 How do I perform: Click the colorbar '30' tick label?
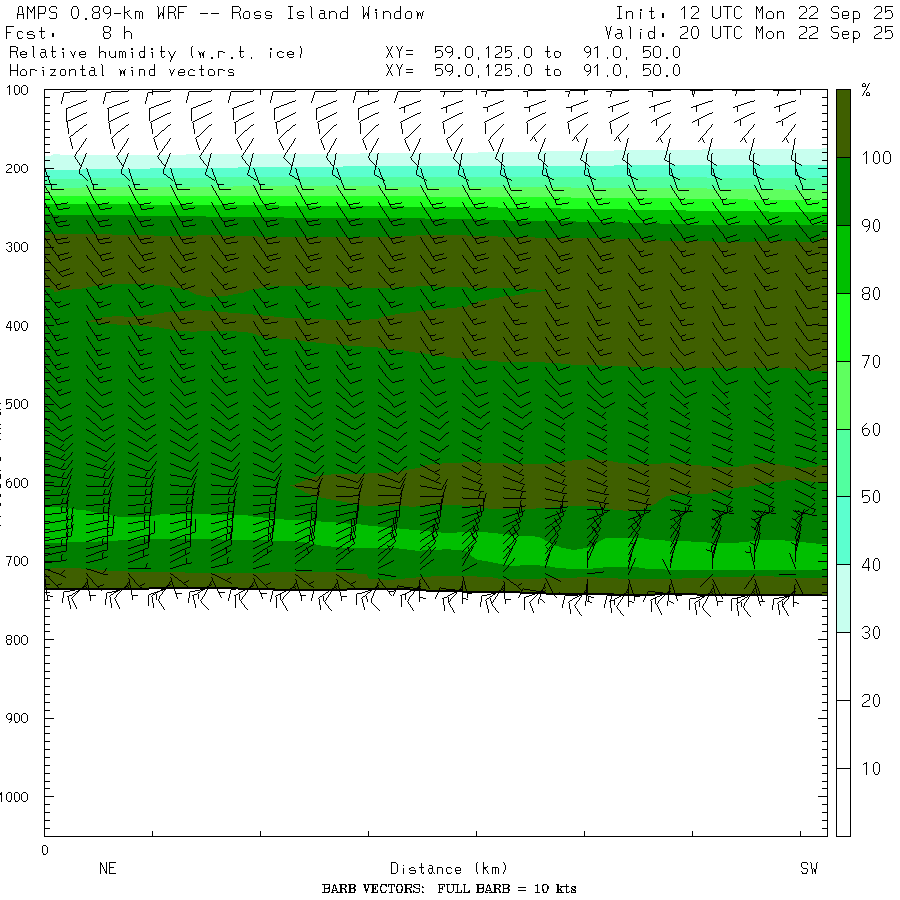point(871,633)
